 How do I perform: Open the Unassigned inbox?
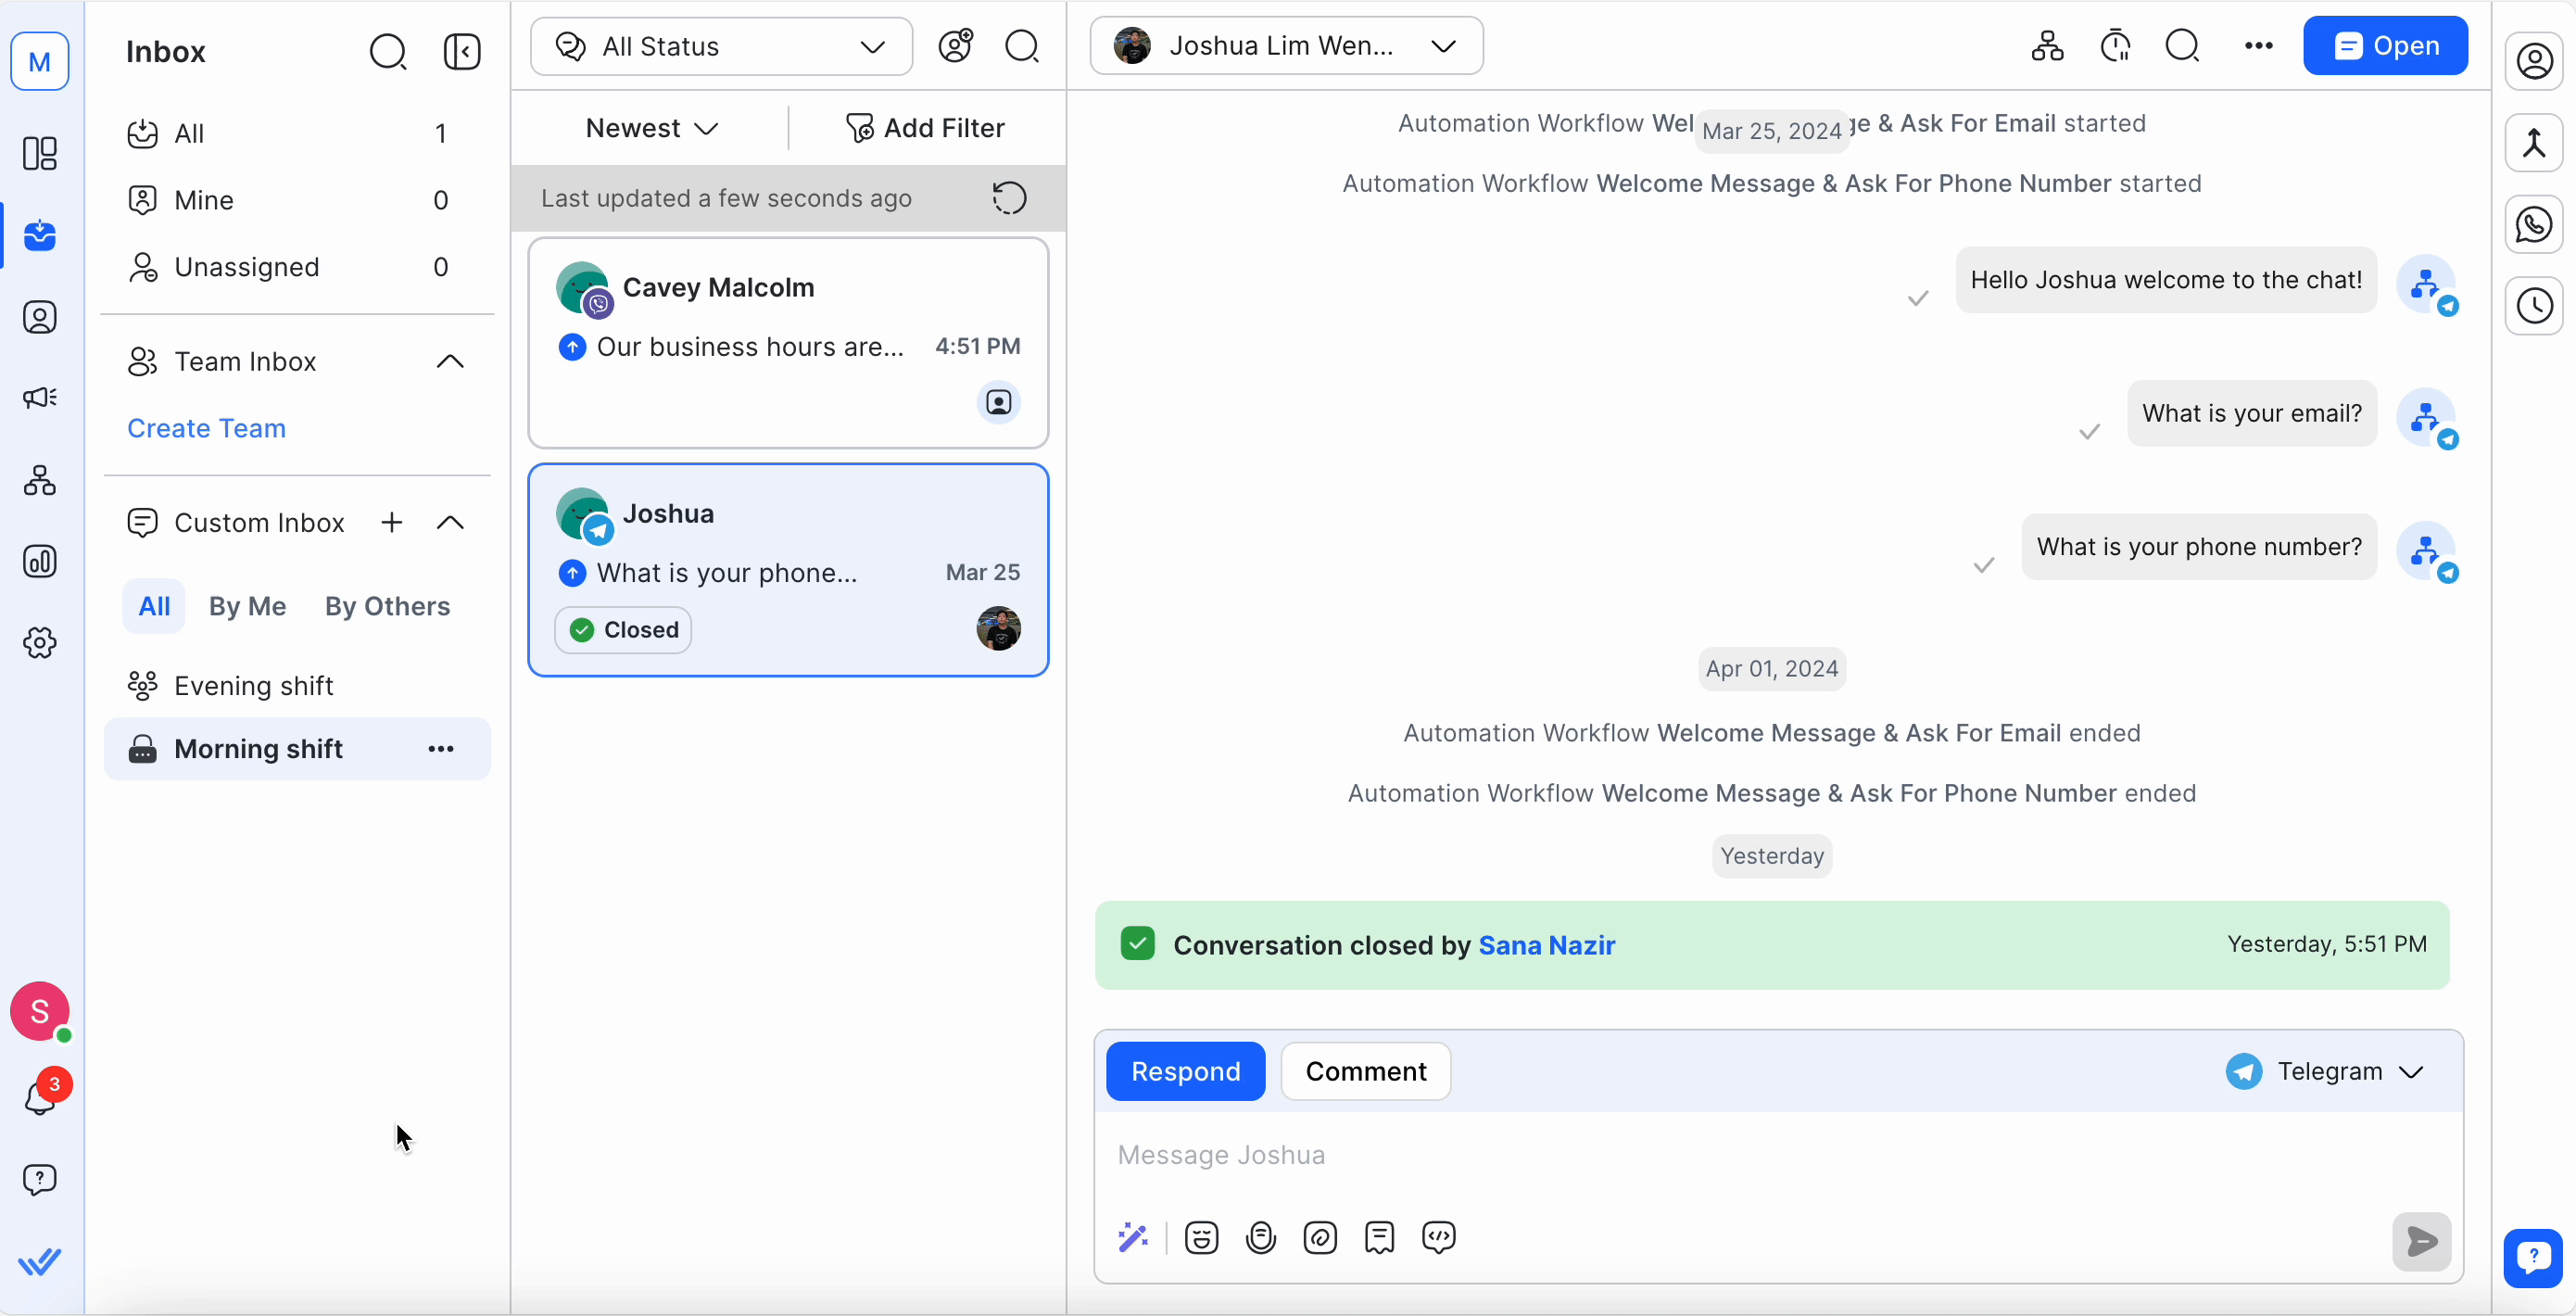tap(246, 267)
